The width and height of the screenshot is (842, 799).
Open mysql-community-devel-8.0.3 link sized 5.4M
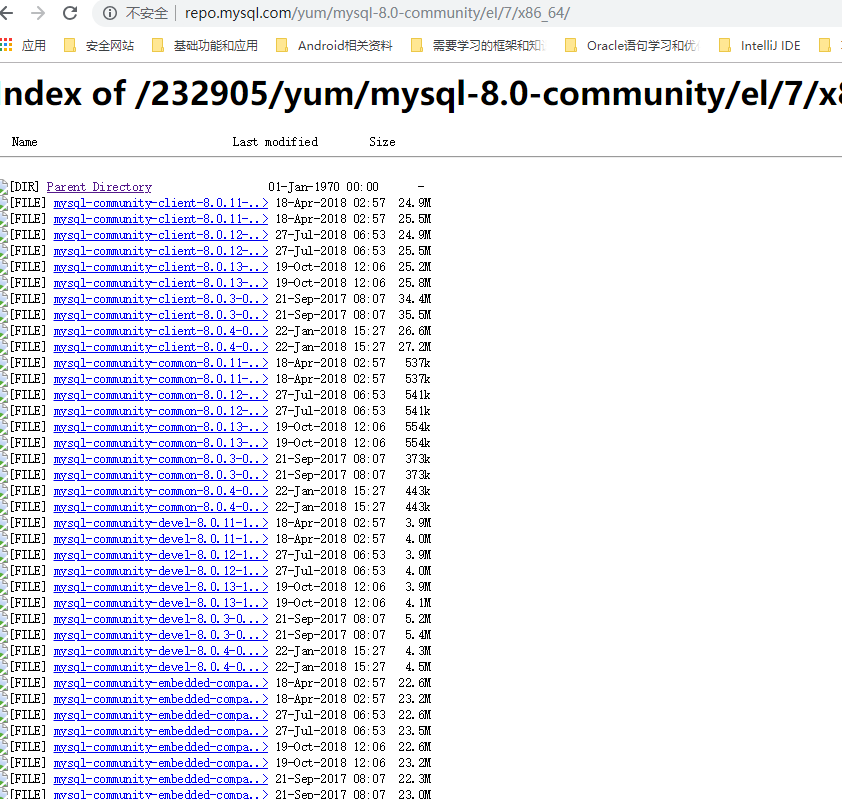point(161,635)
